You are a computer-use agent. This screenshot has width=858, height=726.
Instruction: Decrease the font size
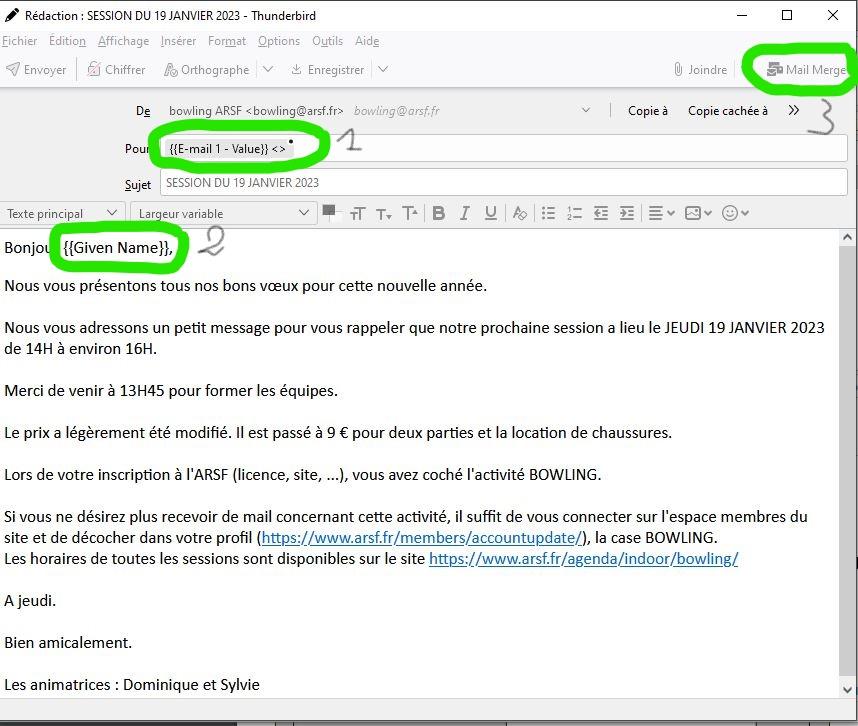(x=384, y=213)
